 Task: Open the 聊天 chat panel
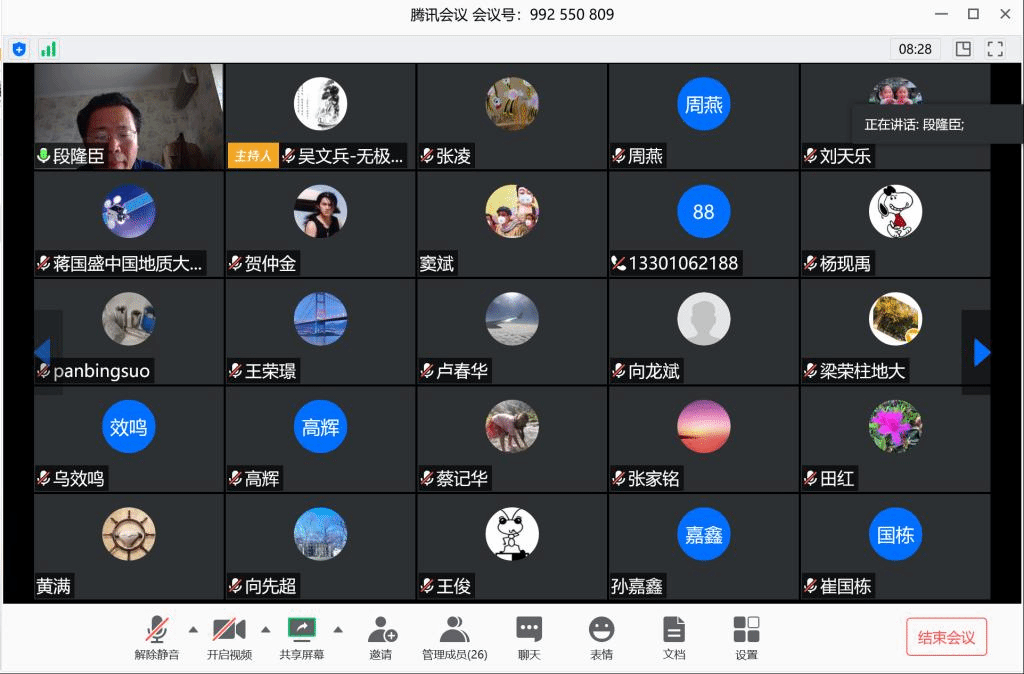(529, 638)
